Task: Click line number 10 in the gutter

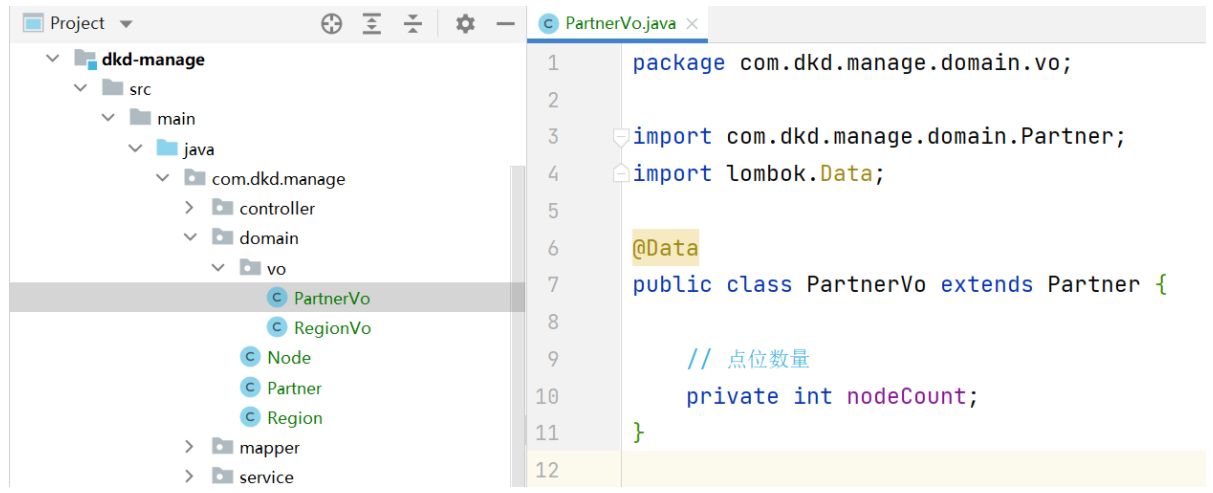Action: tap(547, 396)
